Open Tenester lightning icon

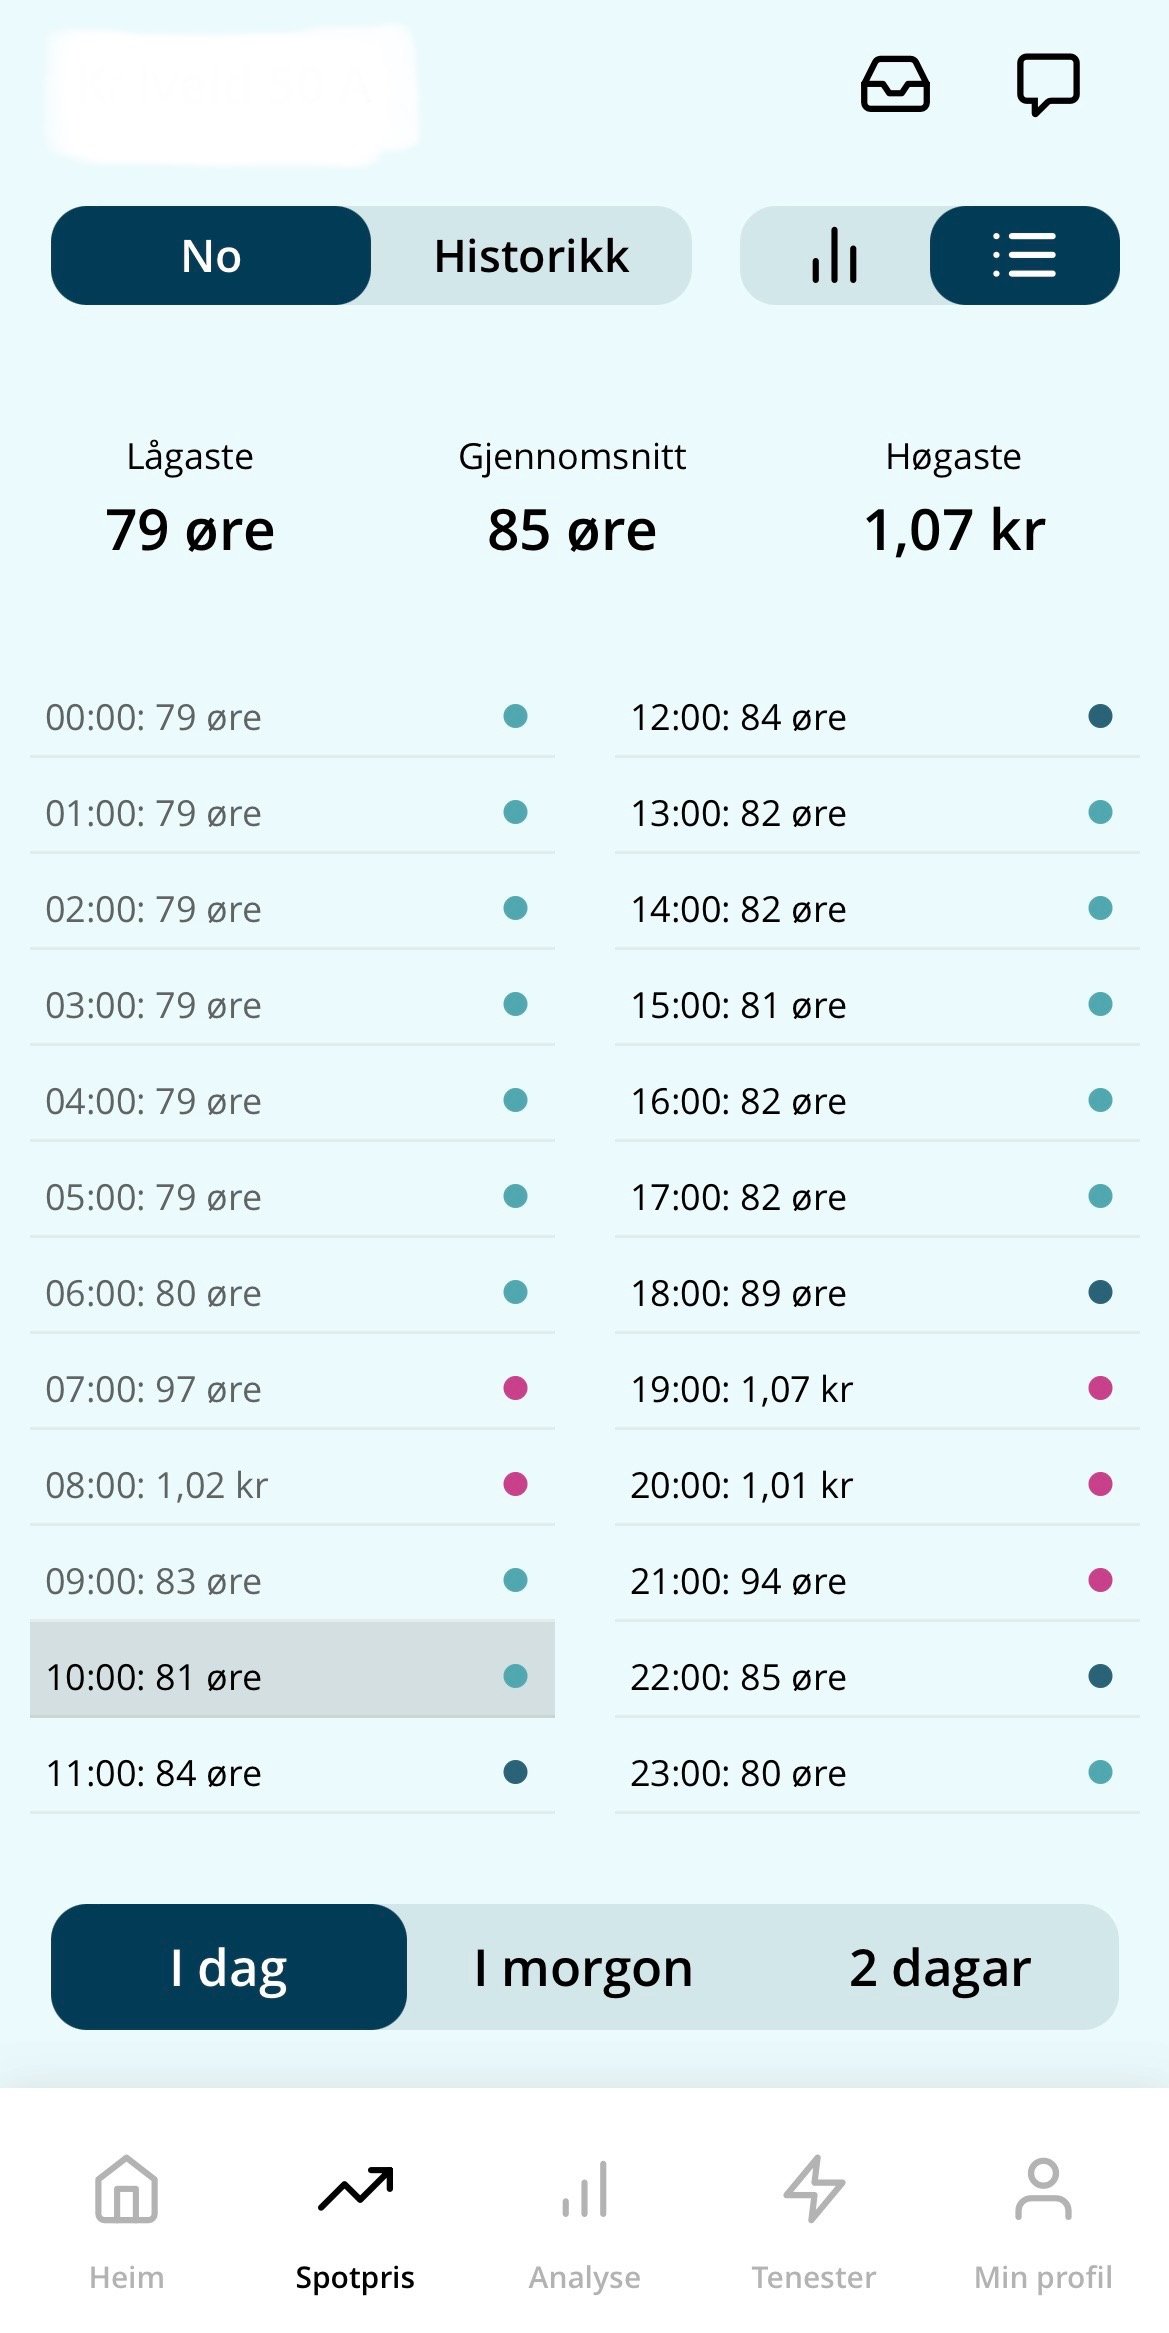coord(814,2189)
